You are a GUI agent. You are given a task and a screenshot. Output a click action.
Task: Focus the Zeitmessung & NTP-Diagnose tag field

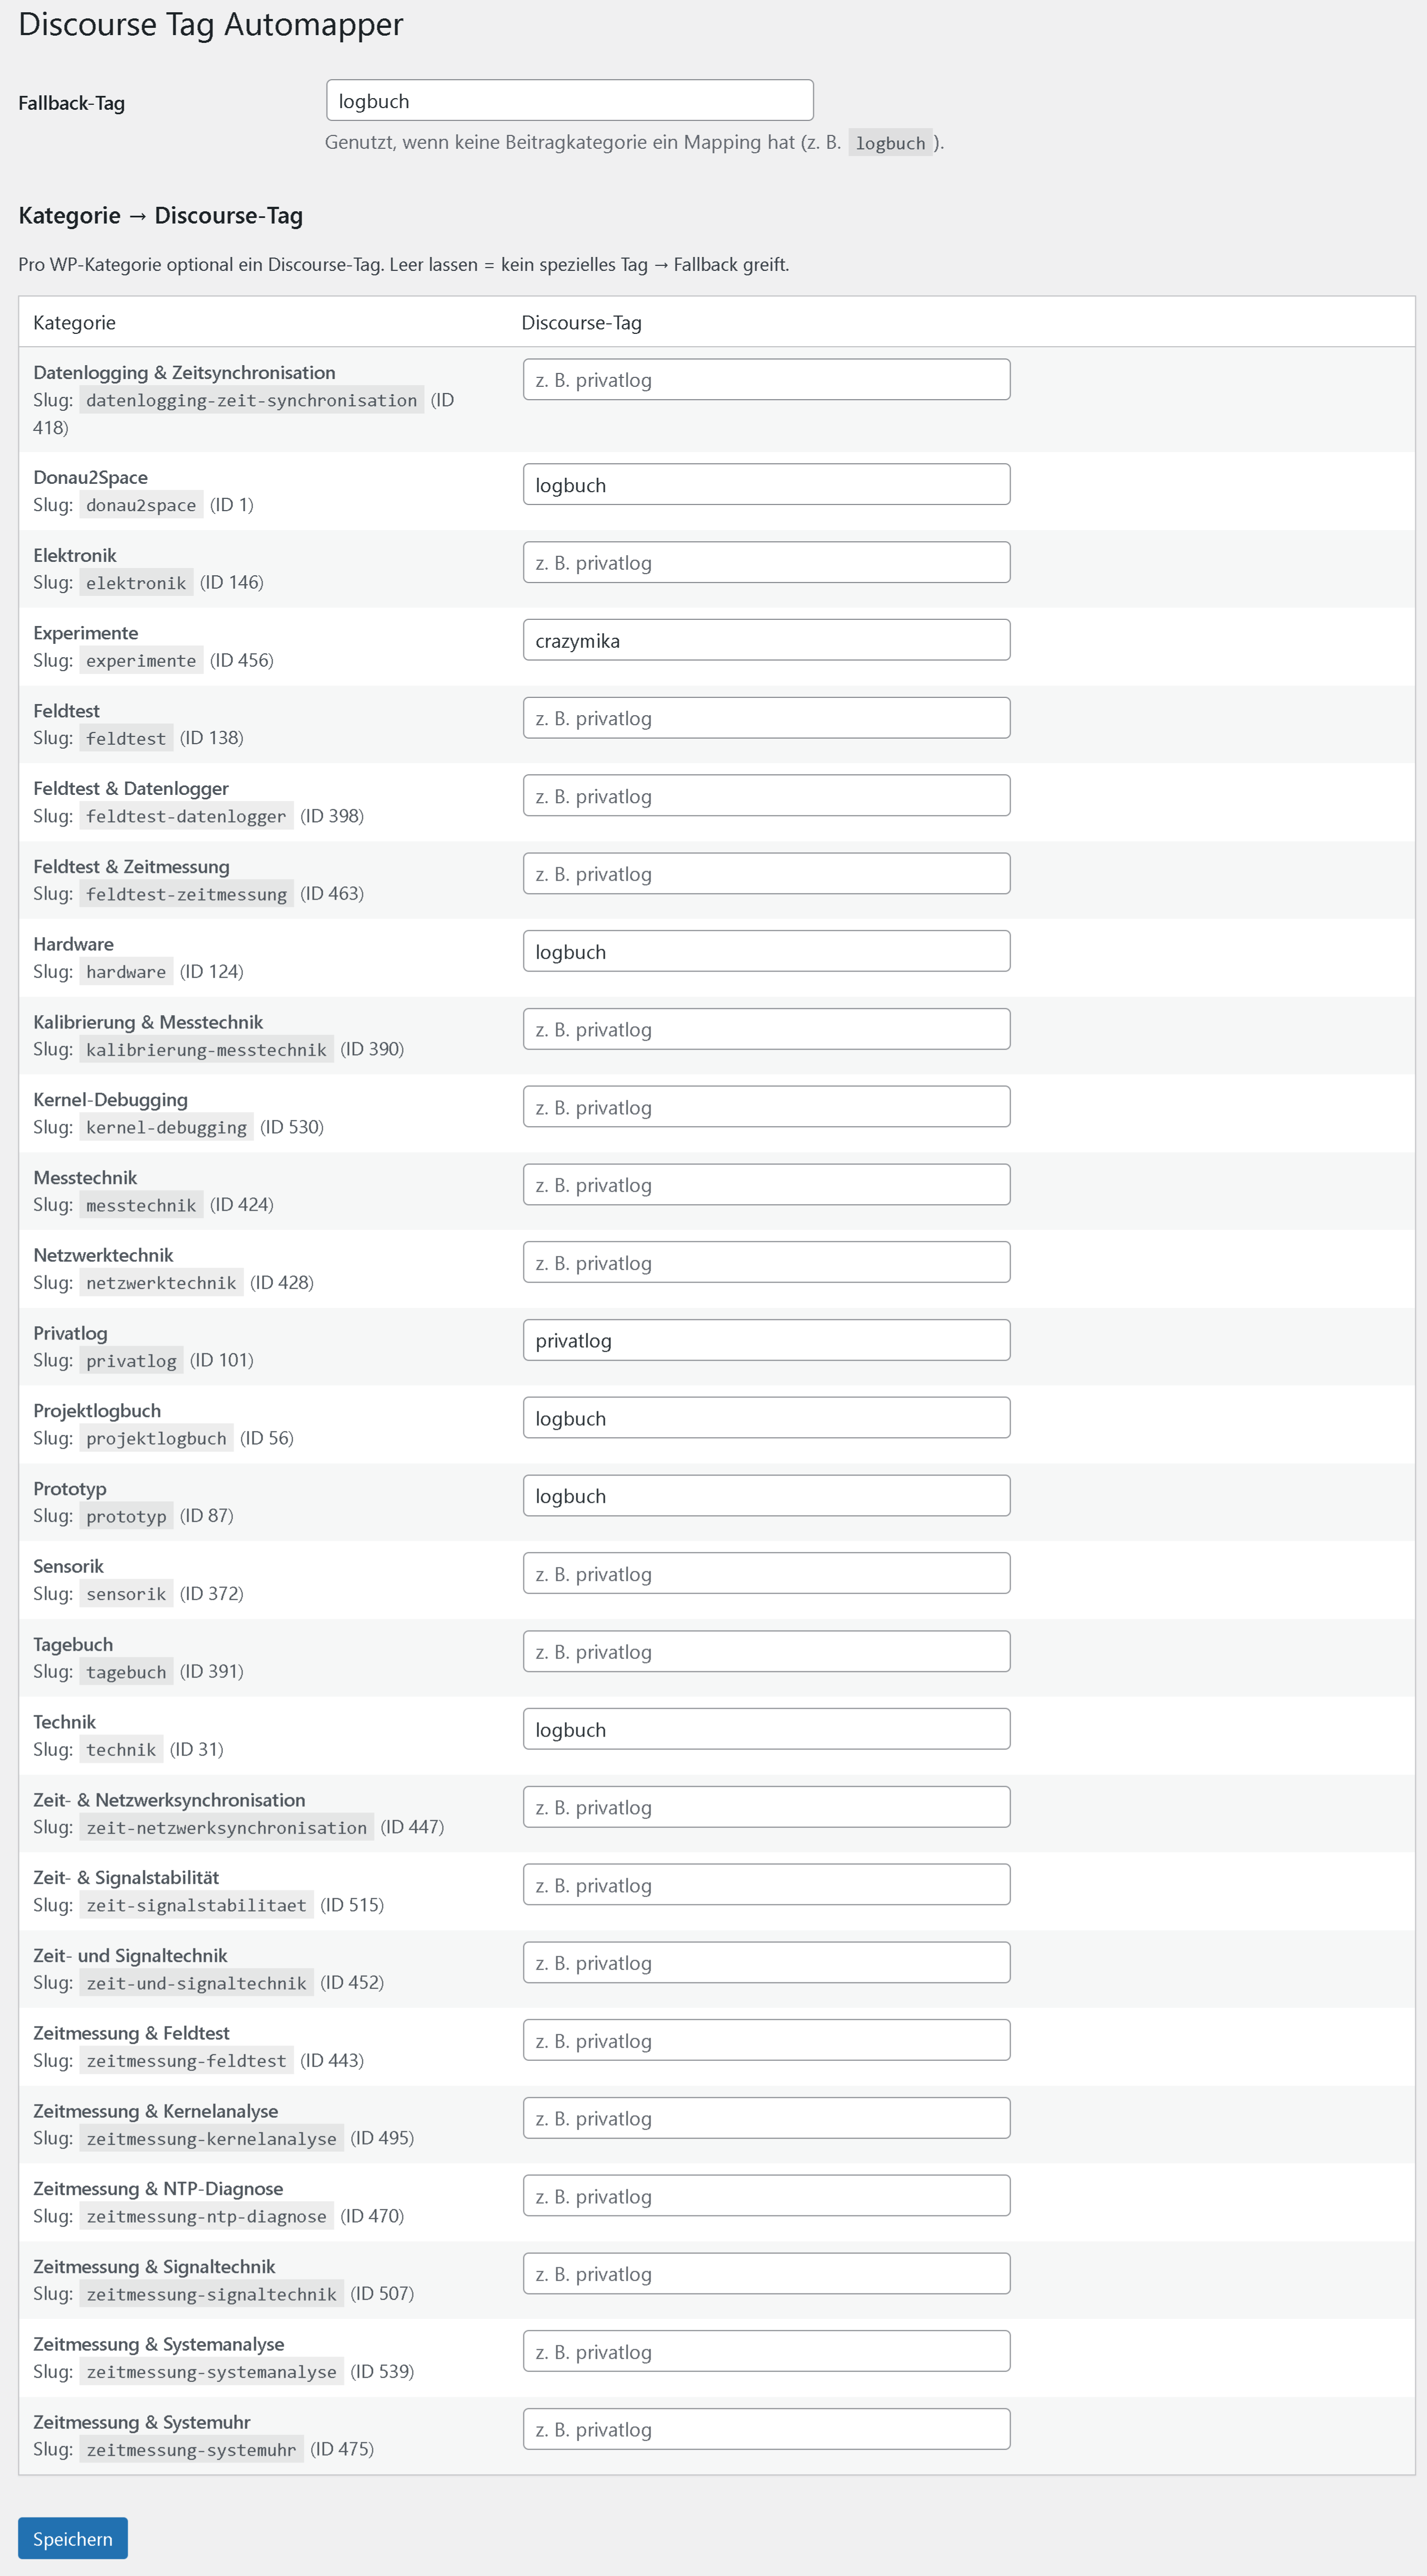coord(766,2196)
